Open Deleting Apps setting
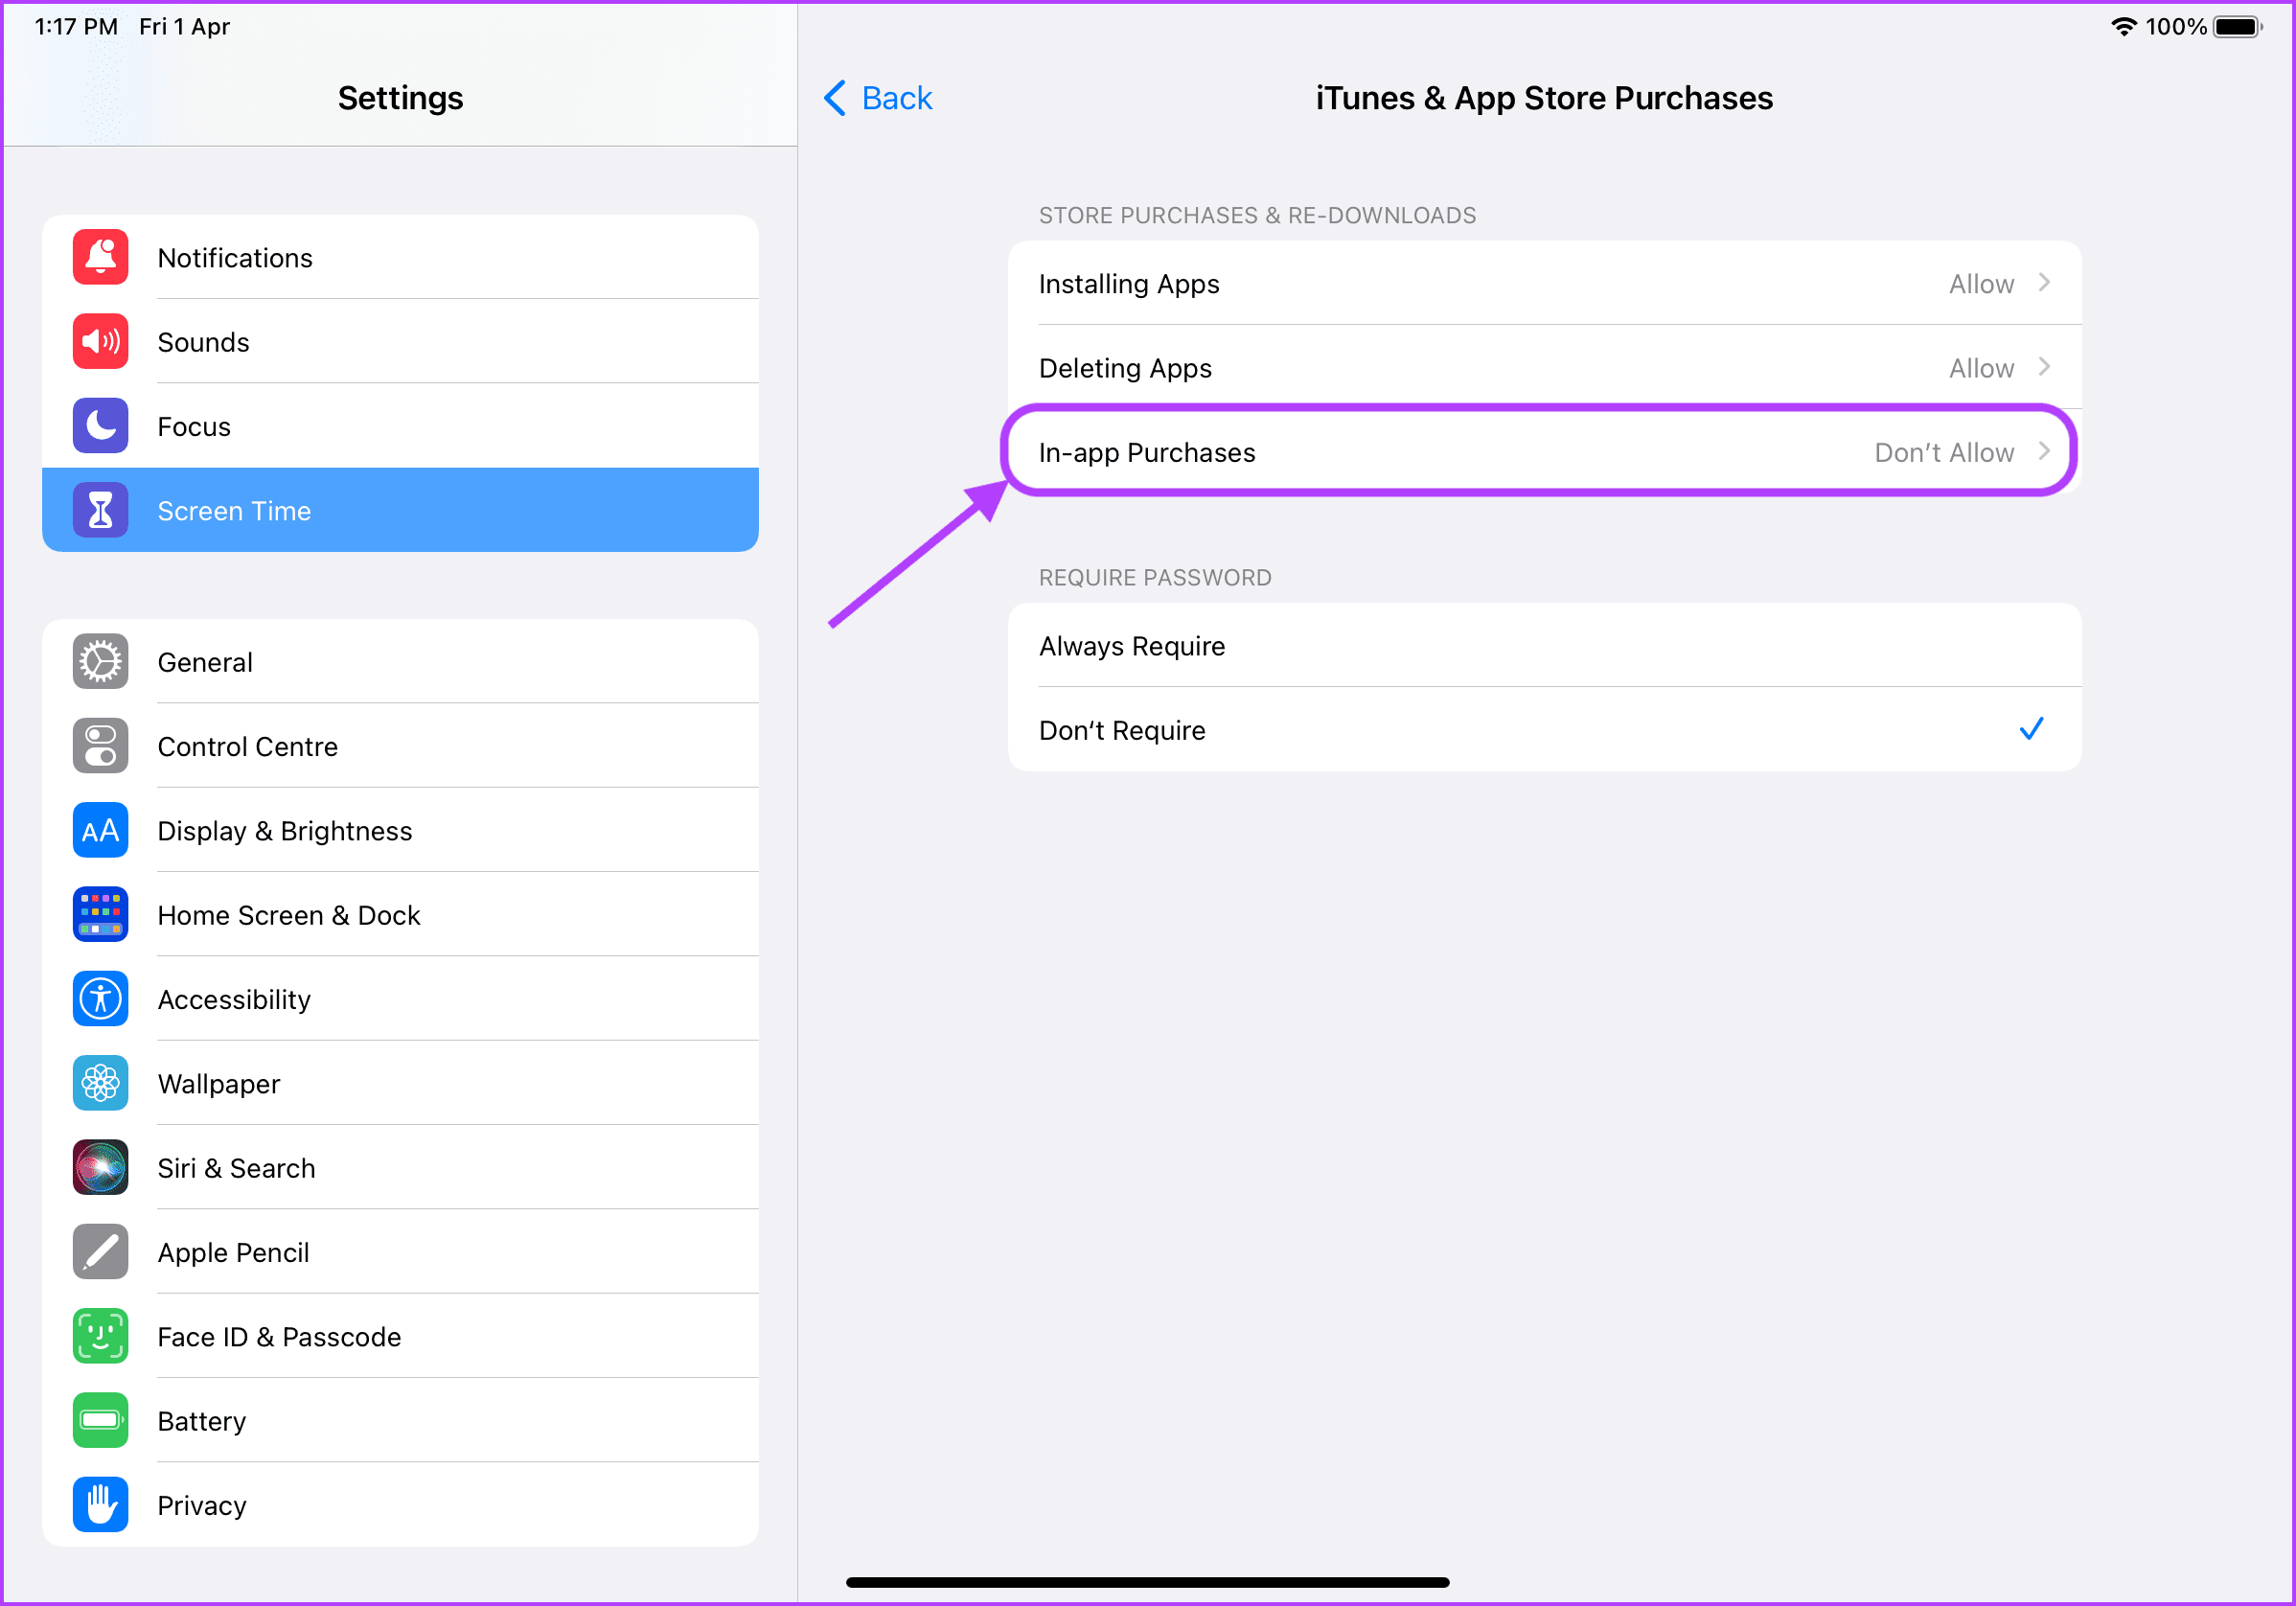This screenshot has height=1606, width=2296. (x=1545, y=367)
